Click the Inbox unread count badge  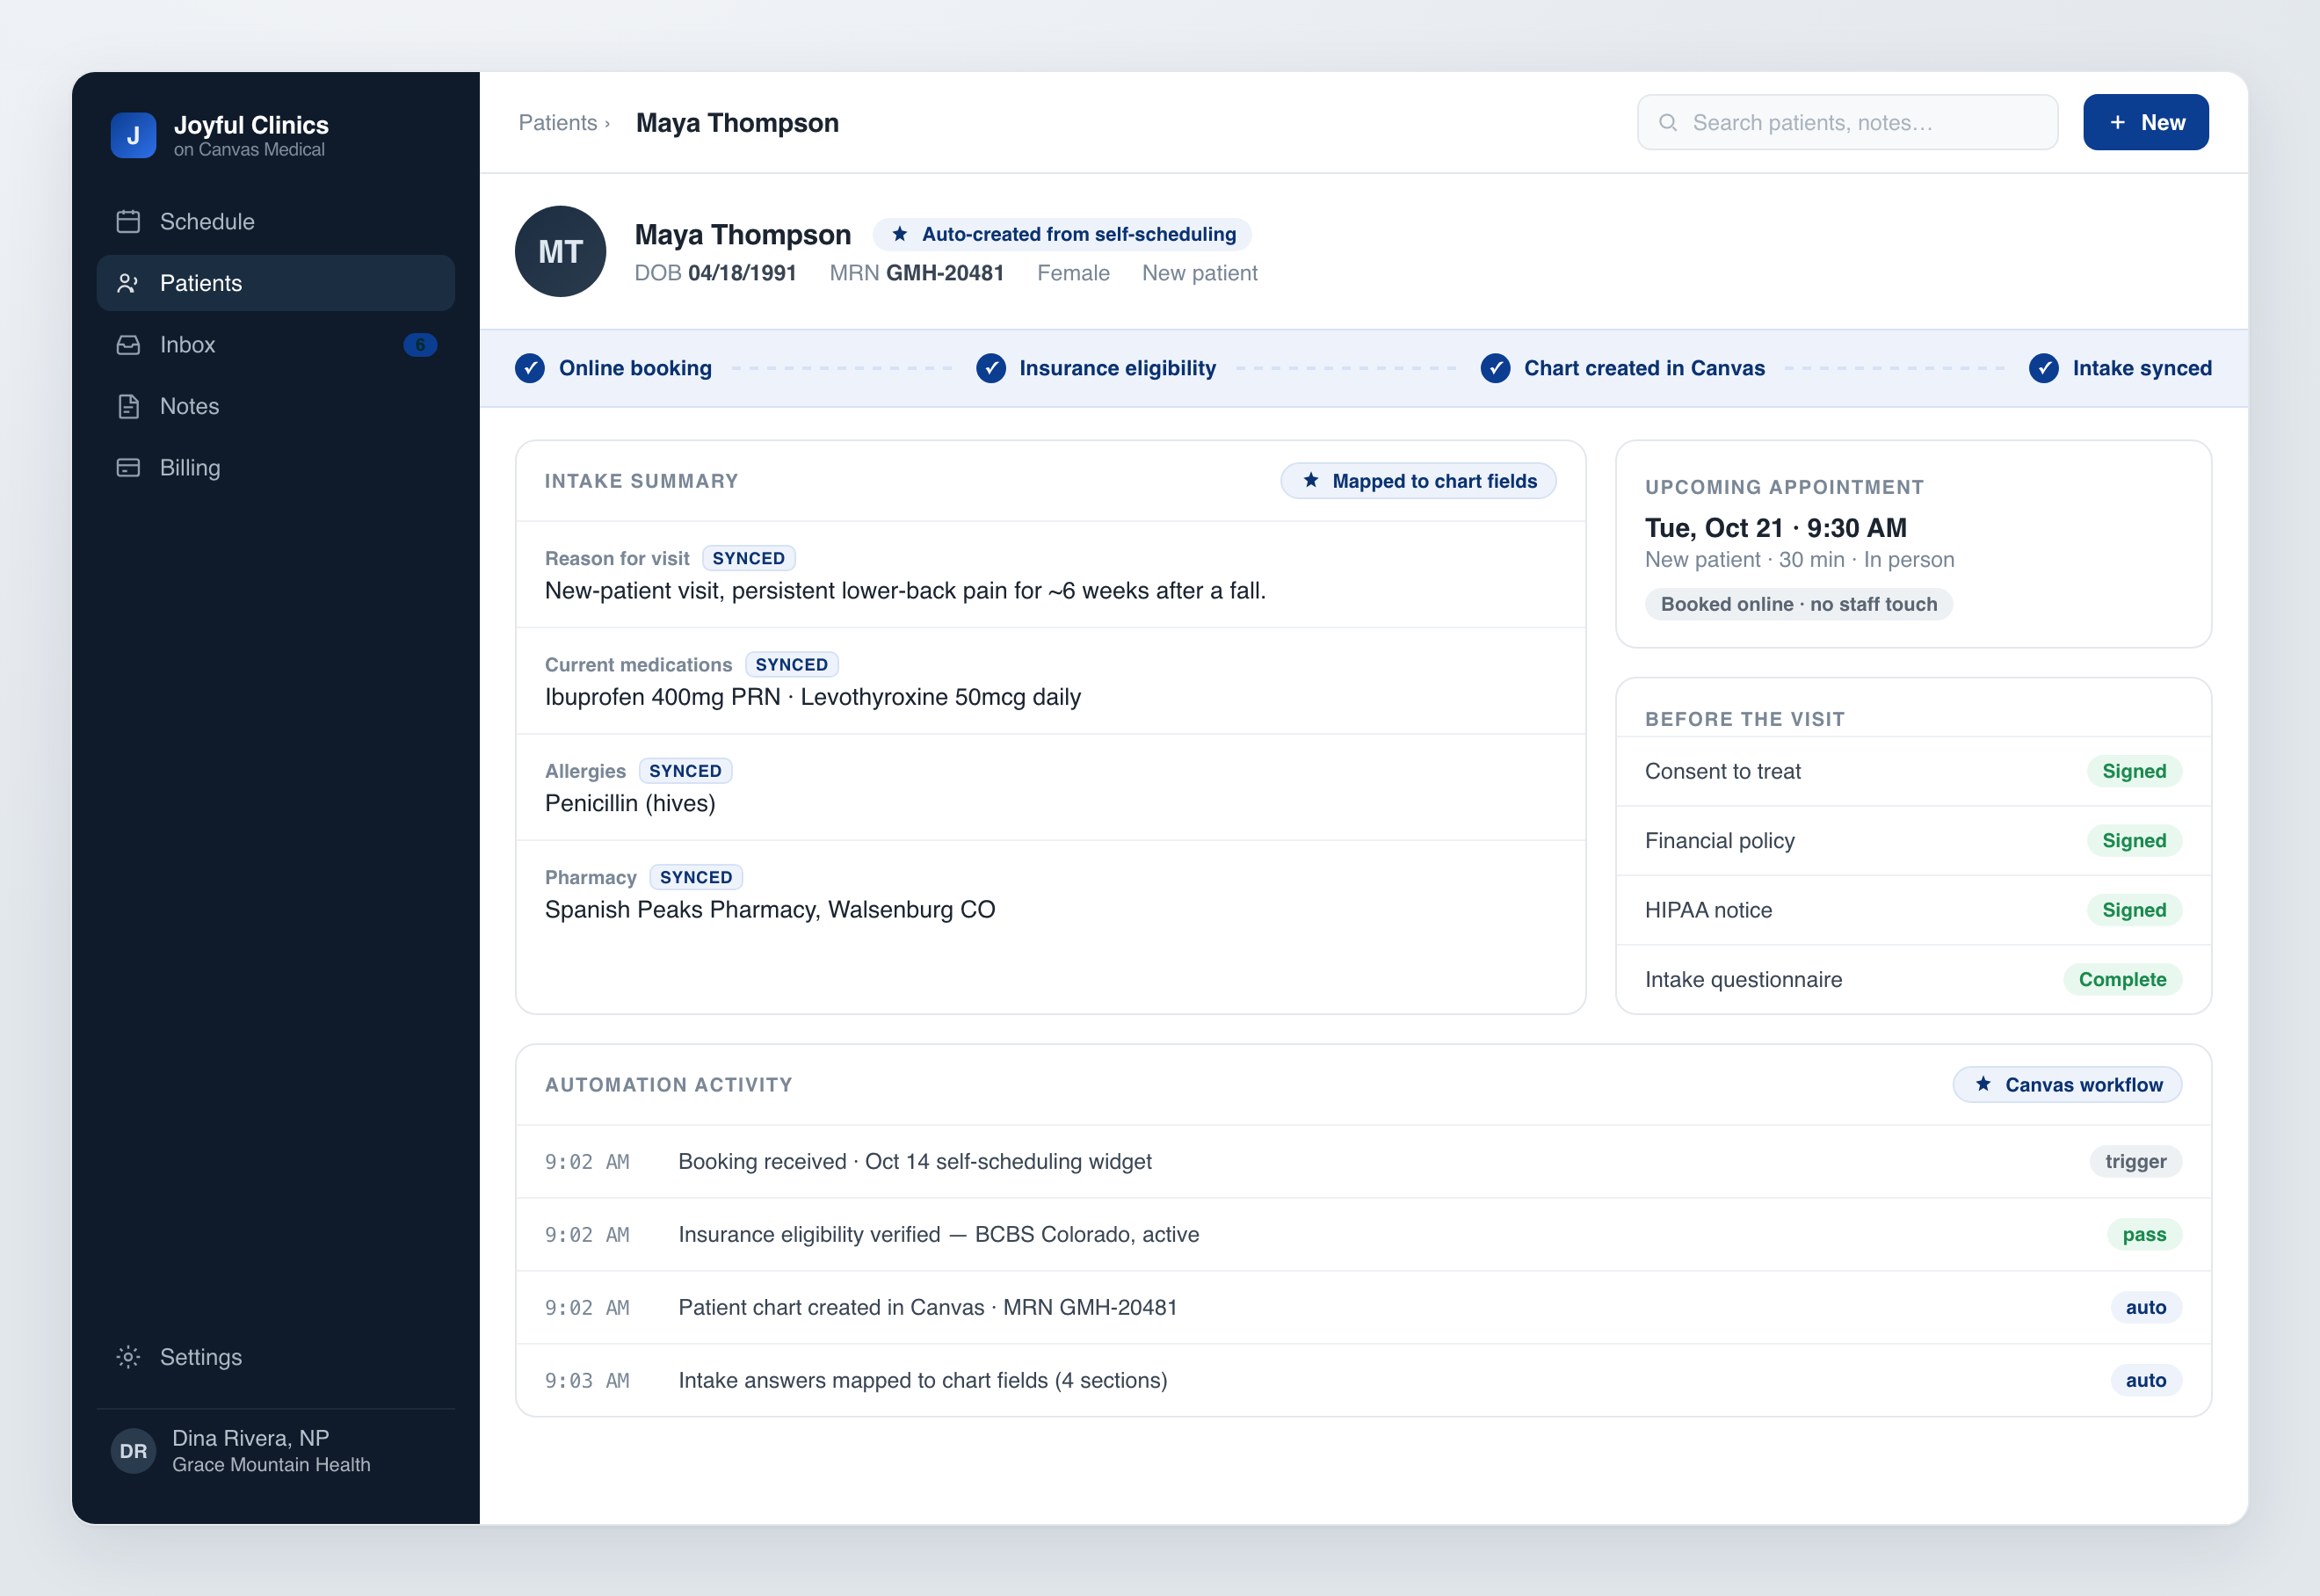419,344
